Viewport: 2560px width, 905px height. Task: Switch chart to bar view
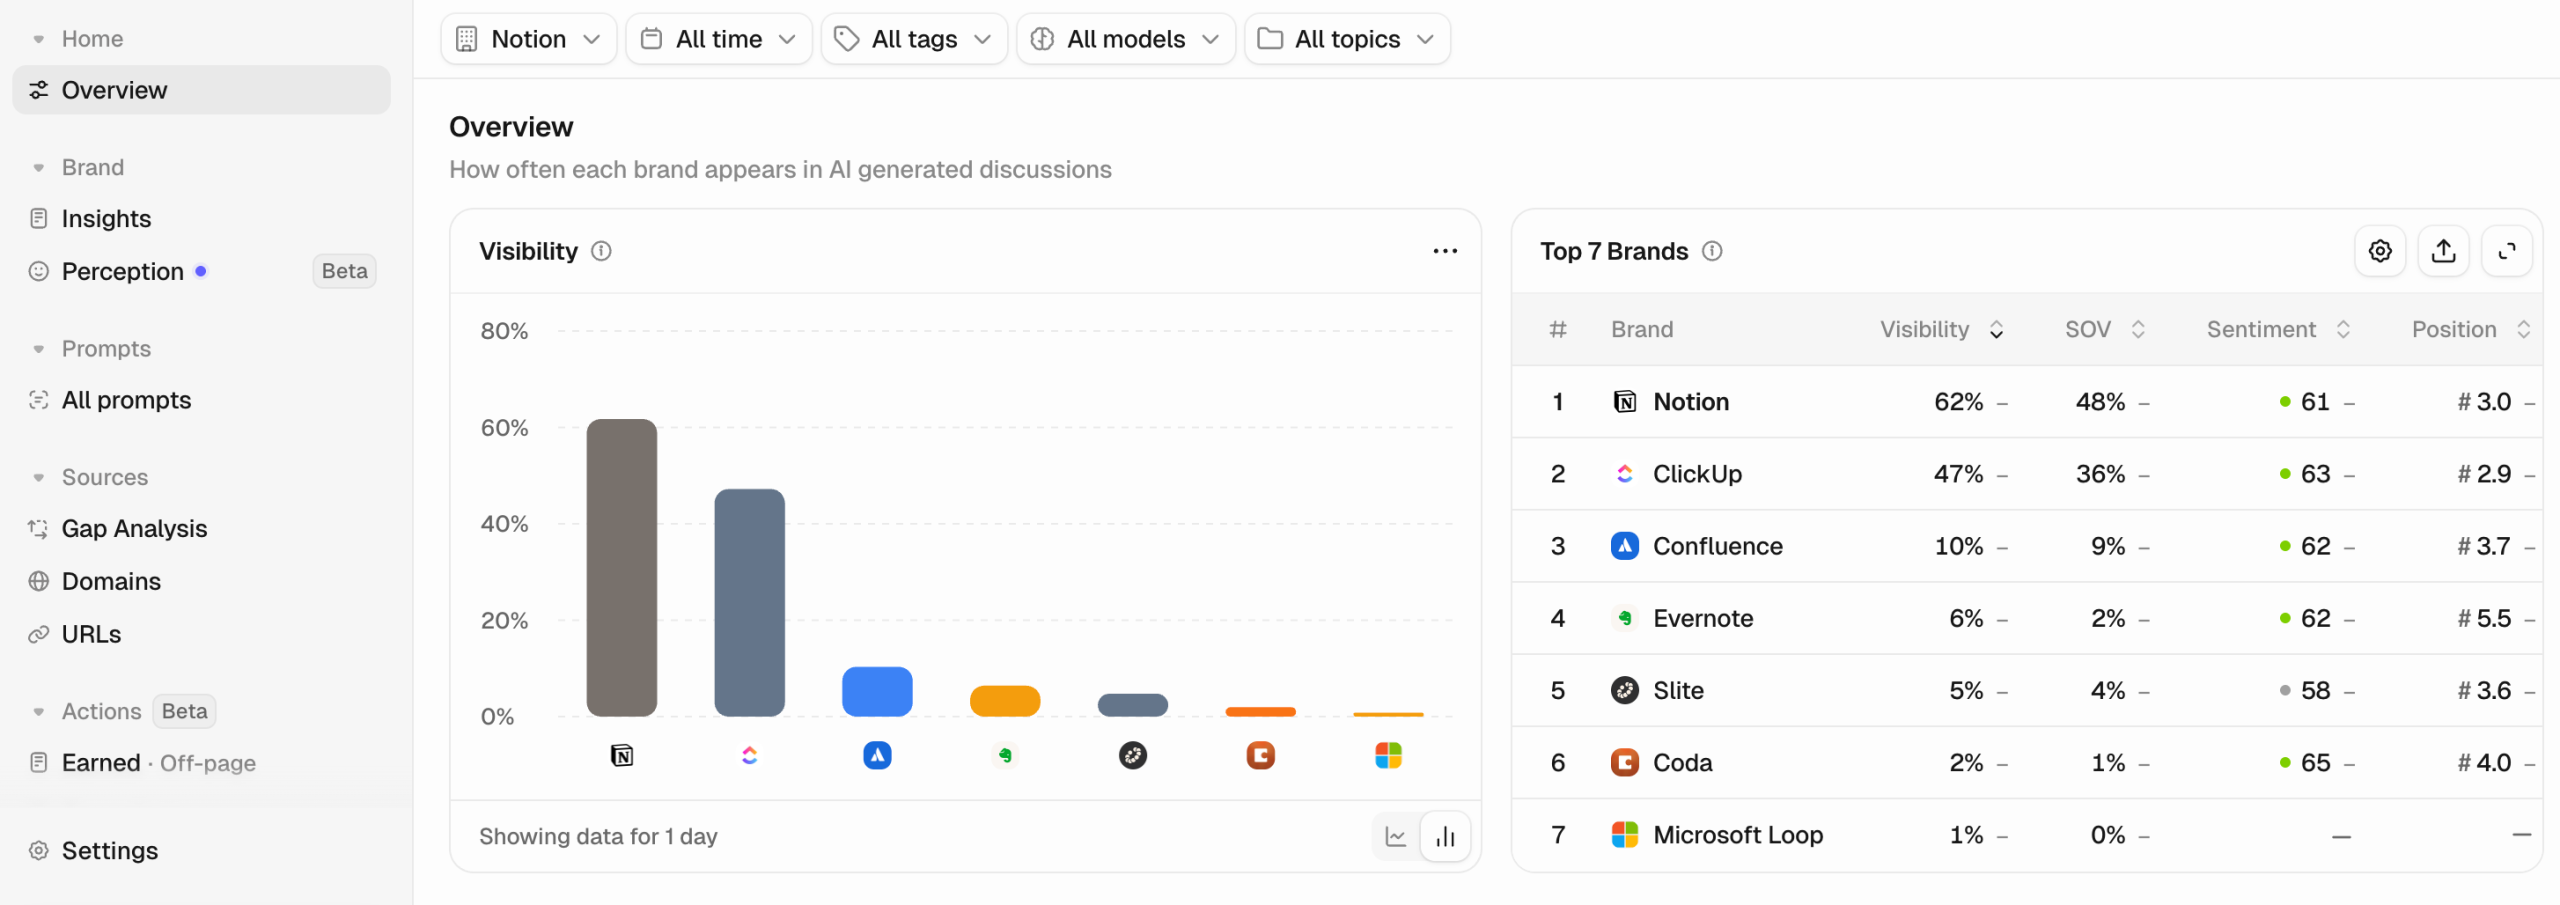1445,836
